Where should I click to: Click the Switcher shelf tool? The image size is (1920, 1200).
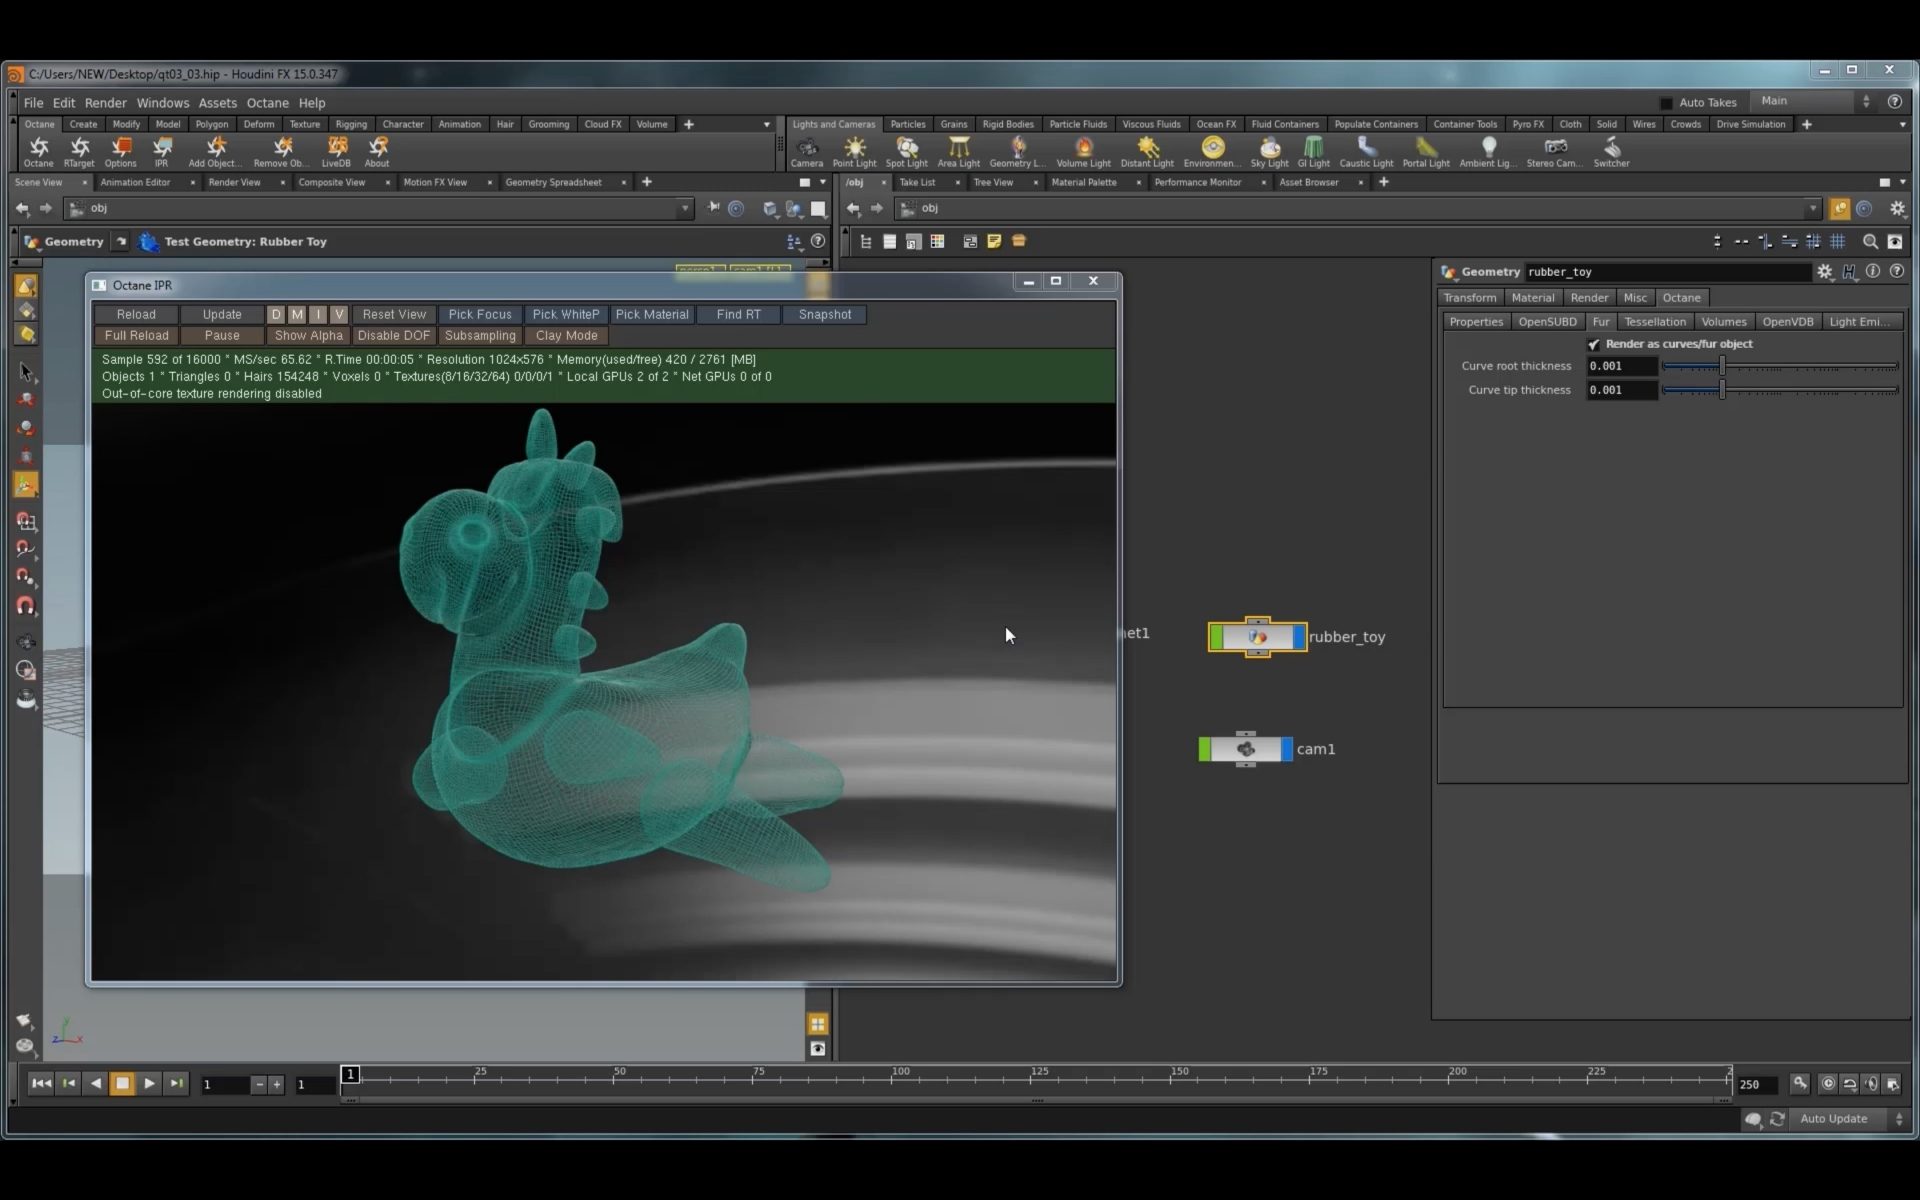point(1611,152)
